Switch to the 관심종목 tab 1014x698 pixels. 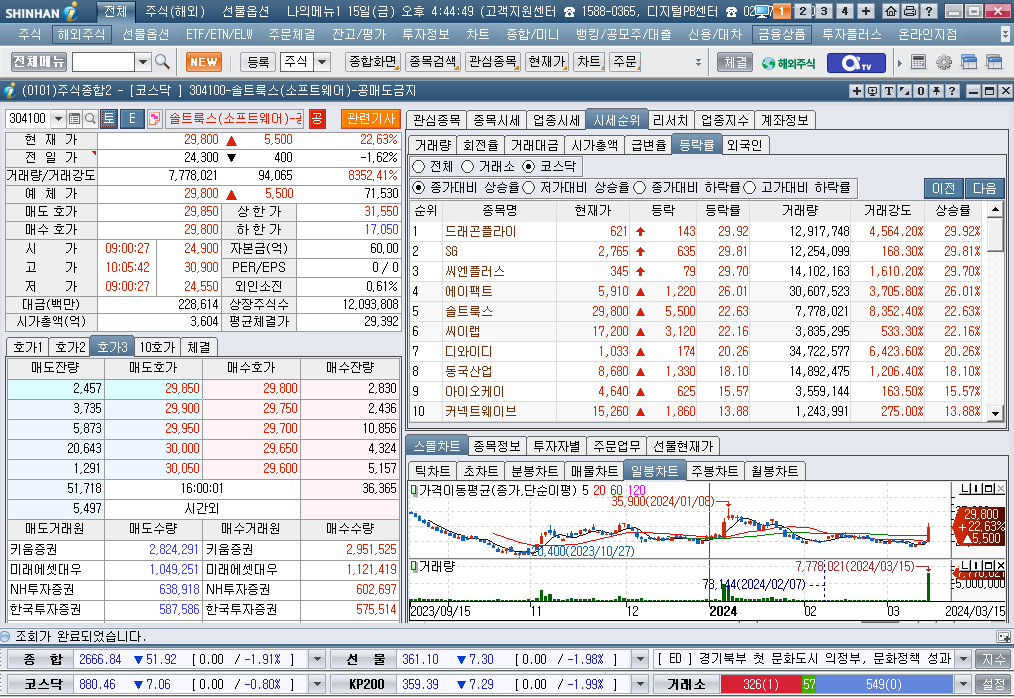[x=437, y=120]
